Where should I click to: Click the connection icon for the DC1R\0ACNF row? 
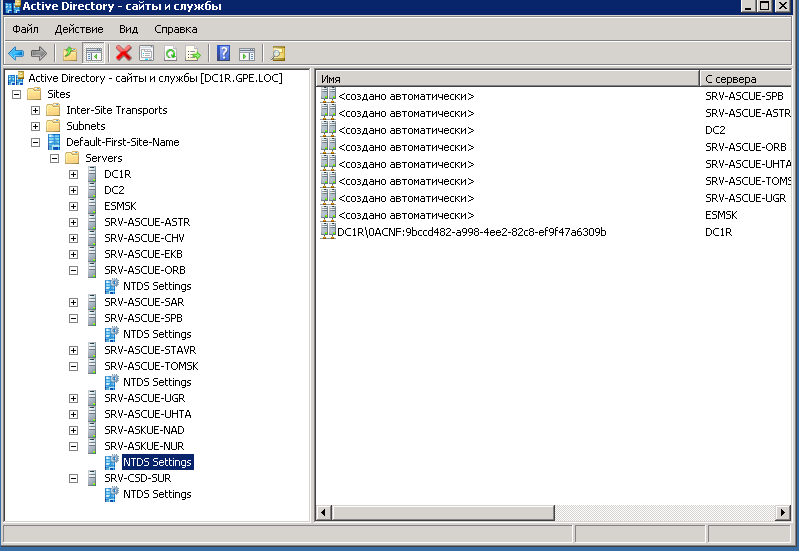click(x=328, y=232)
